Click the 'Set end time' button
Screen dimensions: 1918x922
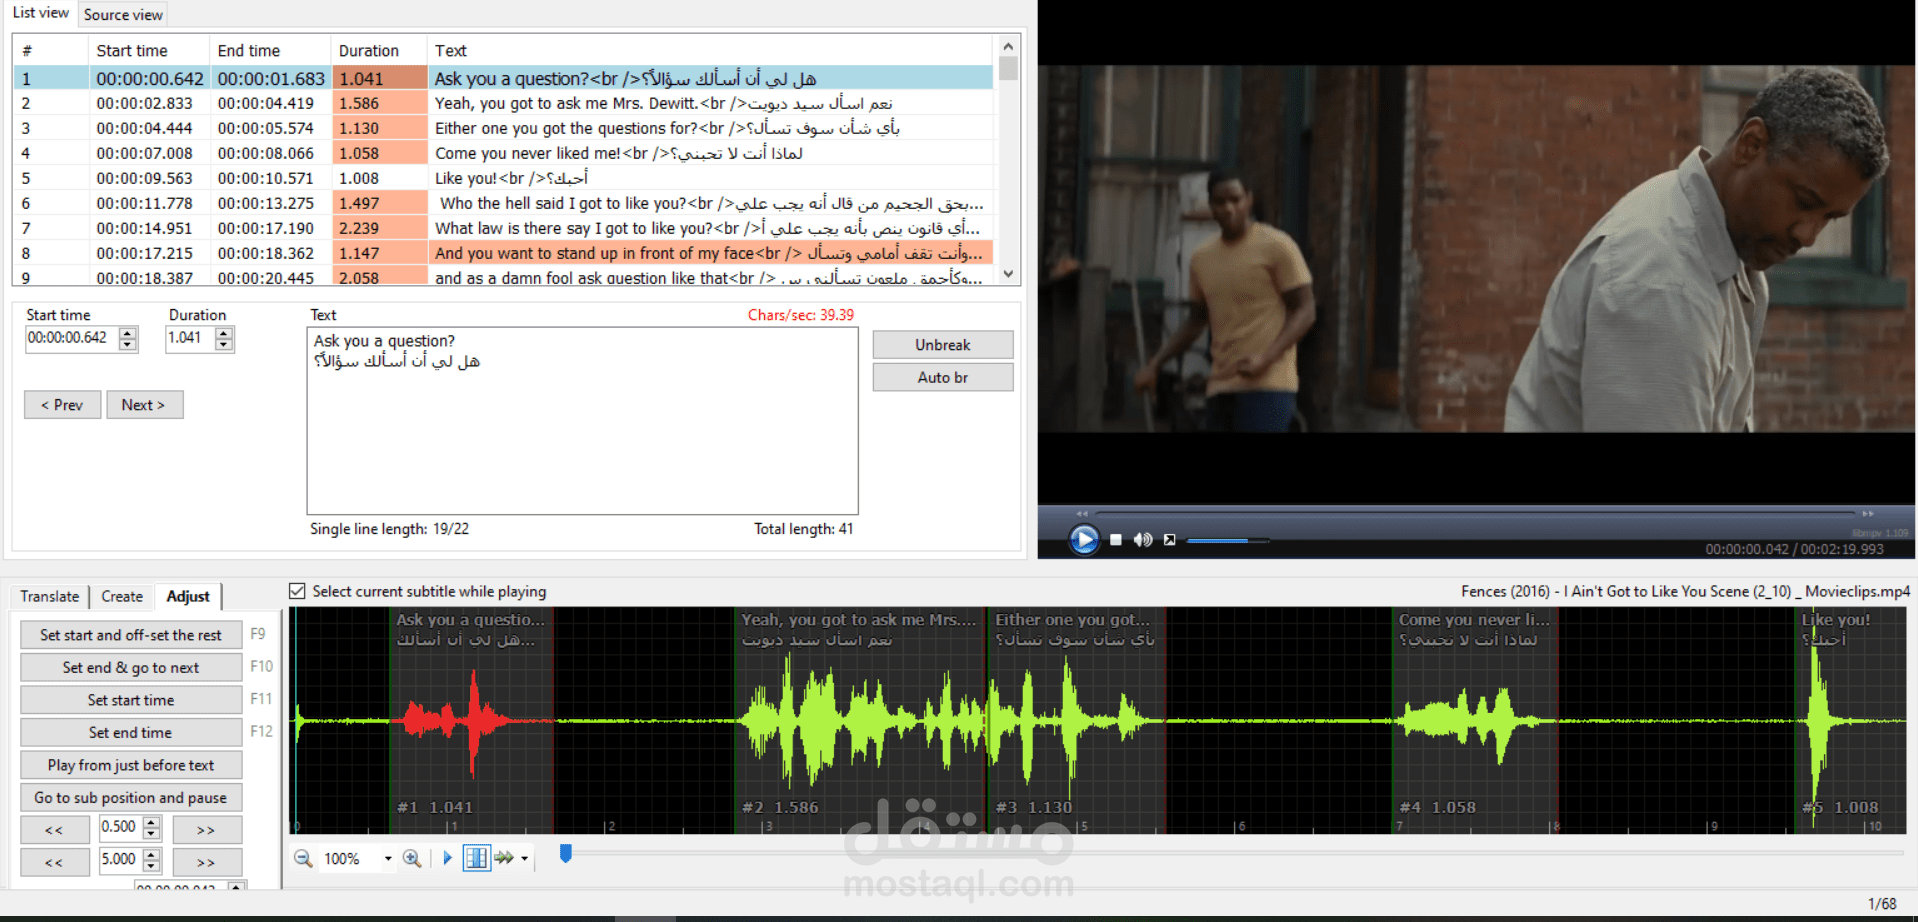click(131, 732)
